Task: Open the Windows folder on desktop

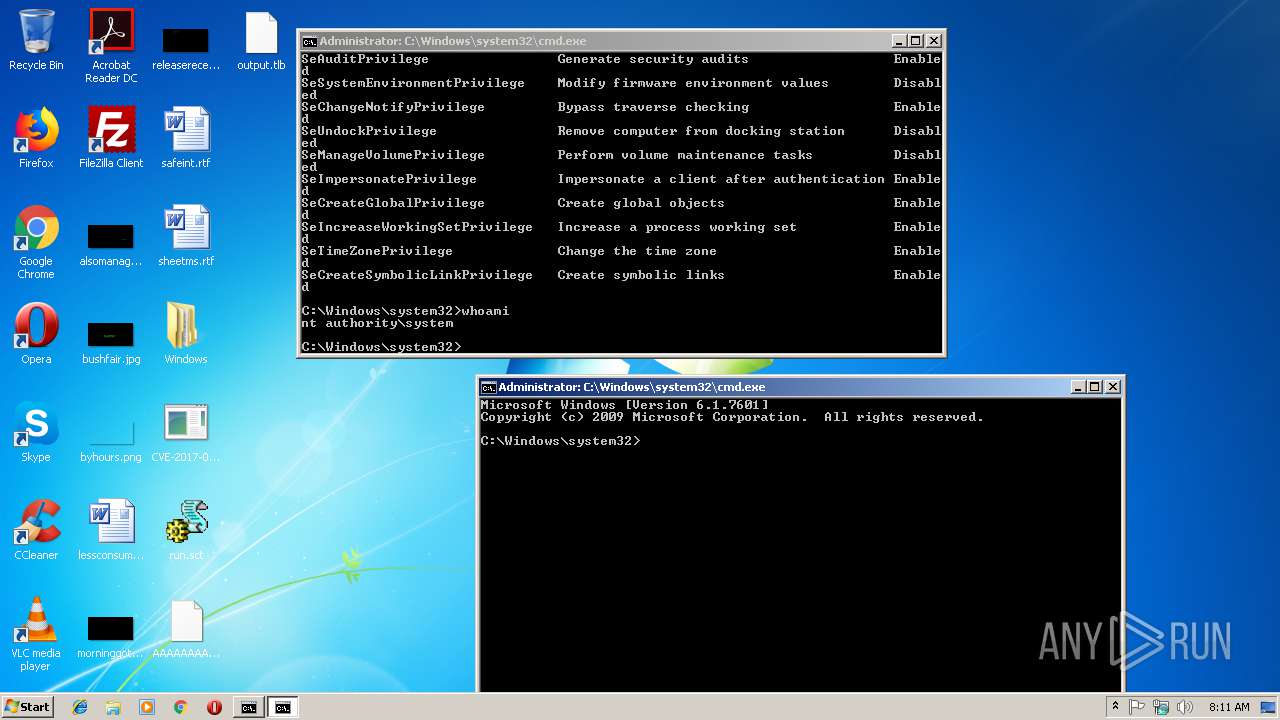Action: [x=186, y=334]
